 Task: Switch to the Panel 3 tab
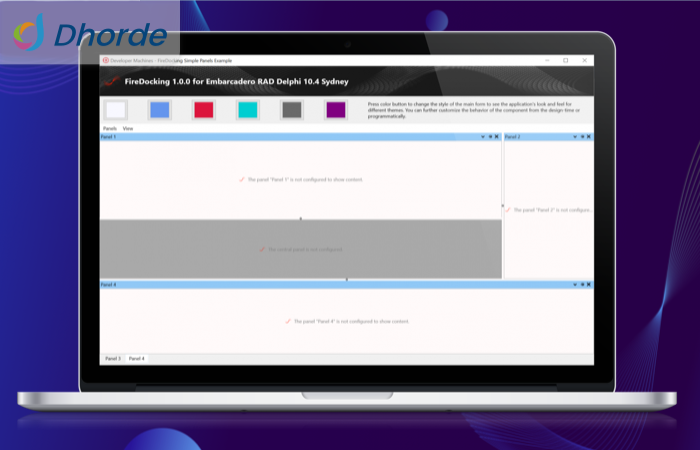(x=112, y=358)
